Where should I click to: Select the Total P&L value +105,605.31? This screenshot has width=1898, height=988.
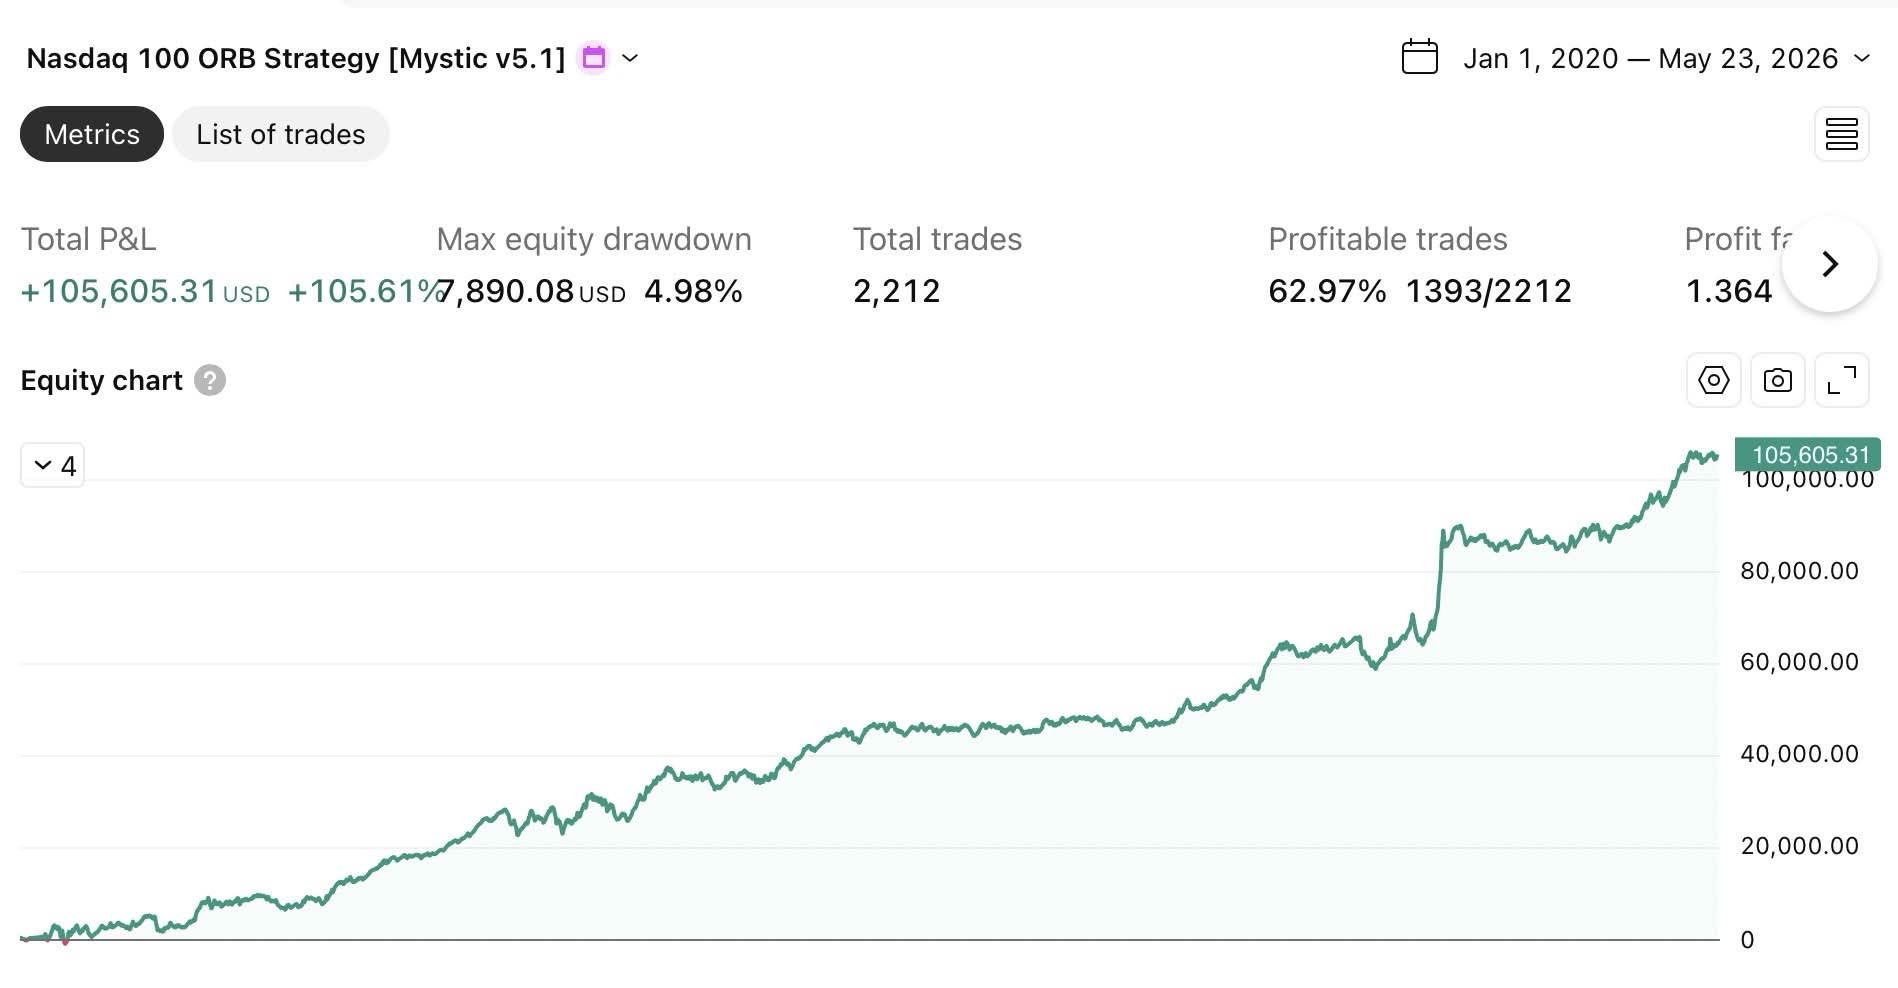(x=119, y=291)
